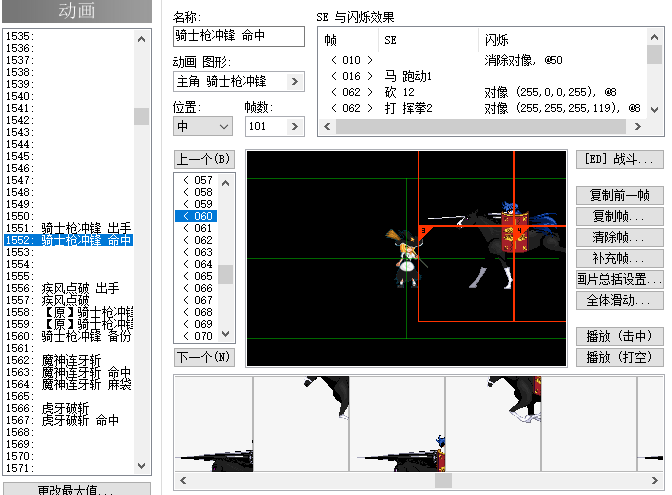The image size is (672, 495).
Task: Click frame list scroll down arrow
Action: pos(226,333)
